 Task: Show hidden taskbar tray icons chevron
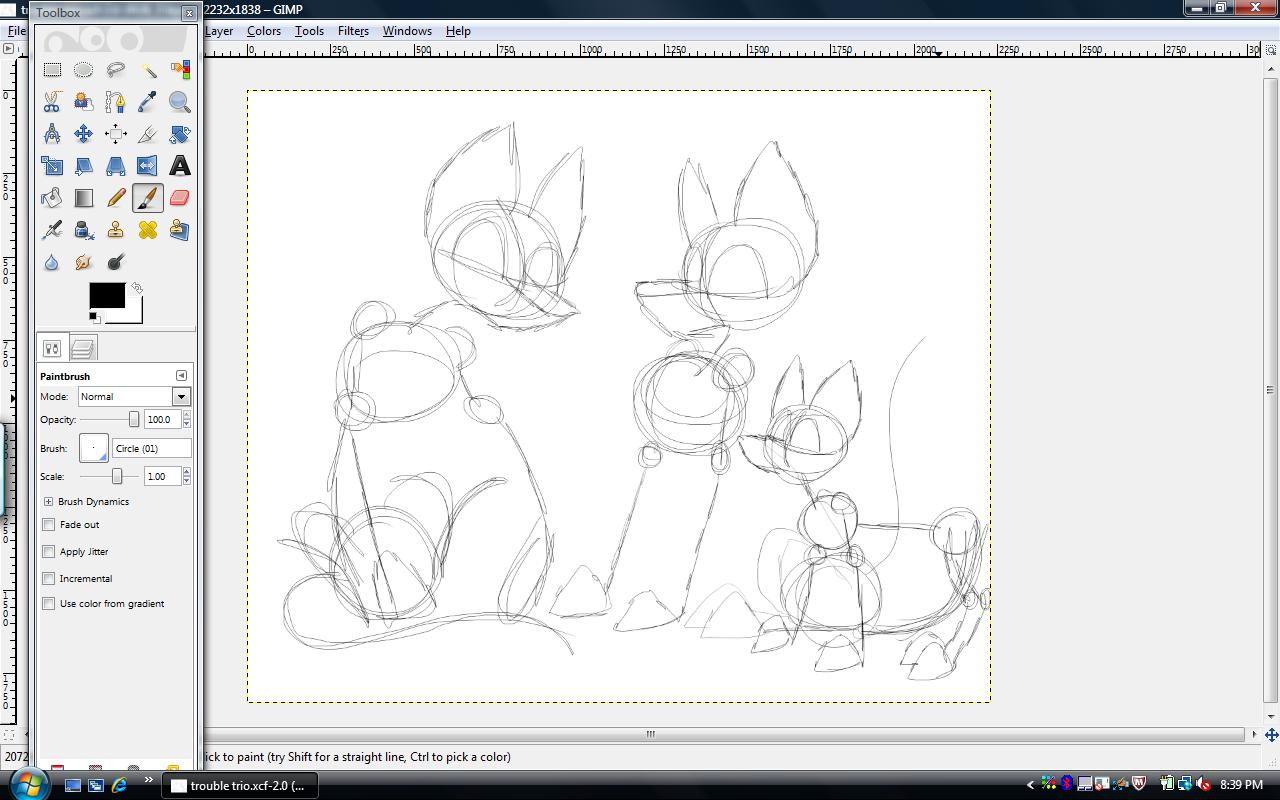[1030, 785]
